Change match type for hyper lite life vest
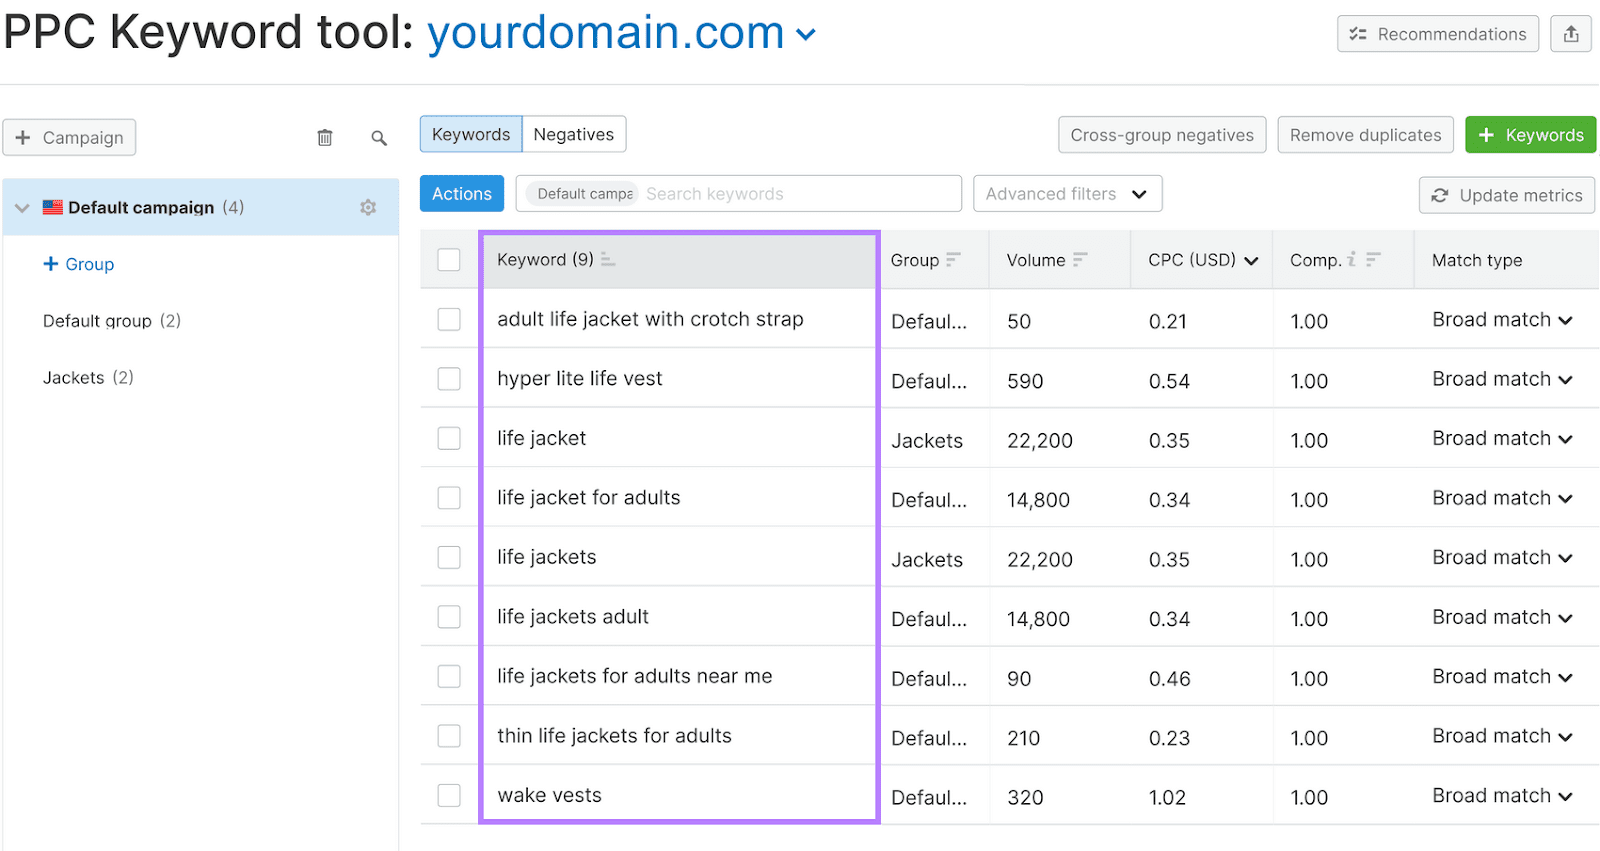Viewport: 1600px width, 851px height. point(1502,379)
